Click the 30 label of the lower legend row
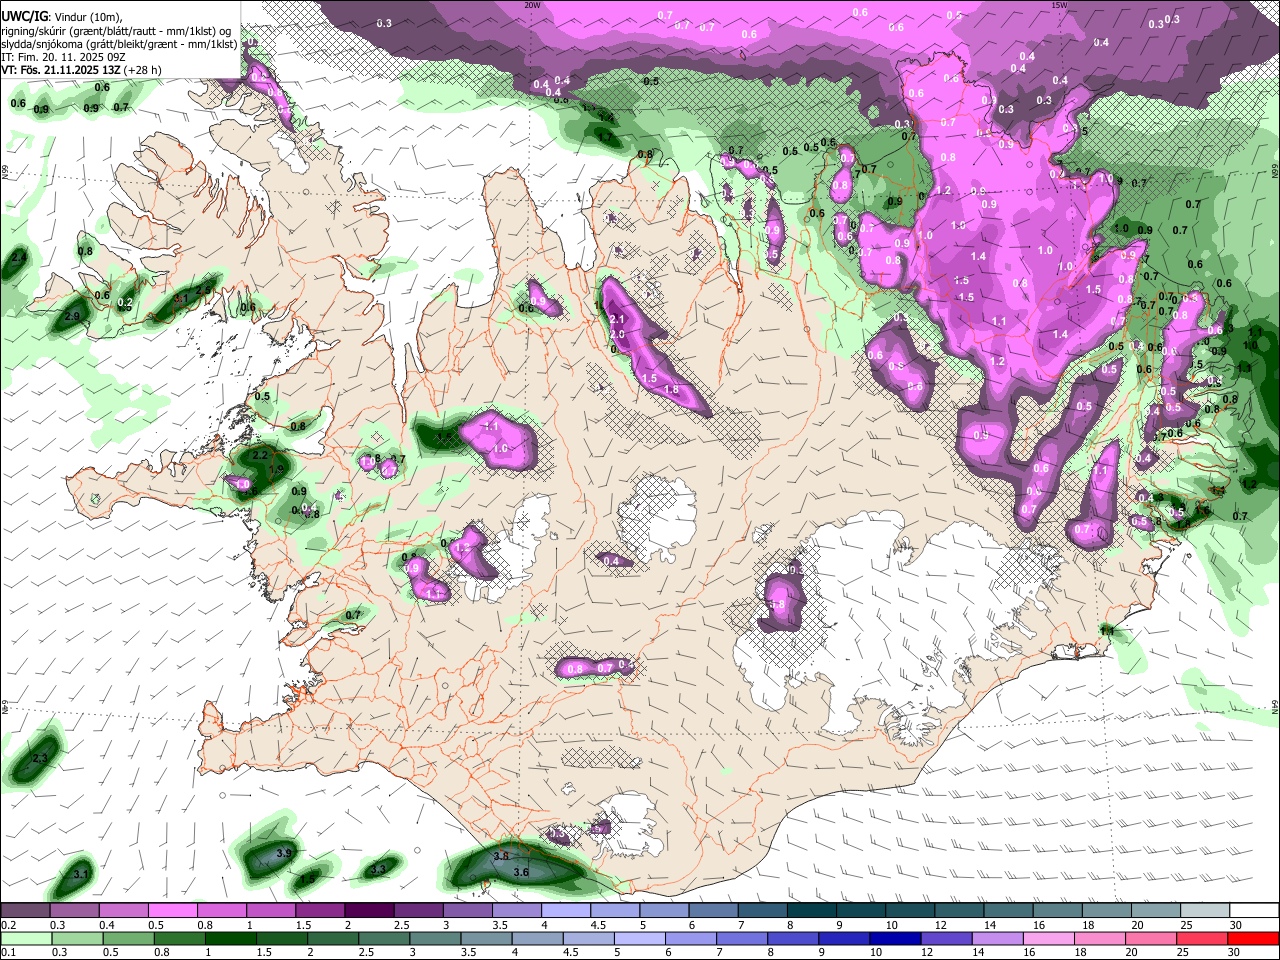The width and height of the screenshot is (1280, 960). point(1235,952)
